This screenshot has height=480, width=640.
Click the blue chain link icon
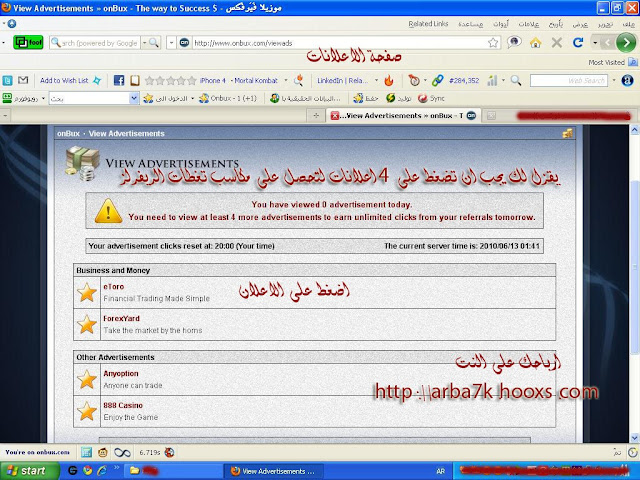pyautogui.click(x=438, y=80)
